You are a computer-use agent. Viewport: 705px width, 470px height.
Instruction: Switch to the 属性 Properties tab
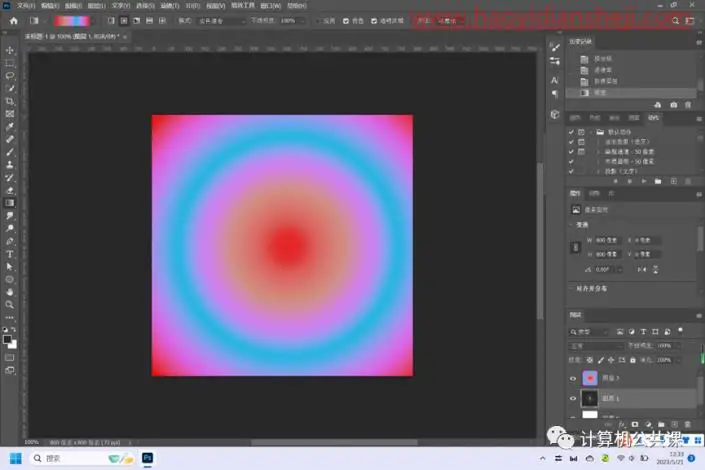point(575,193)
